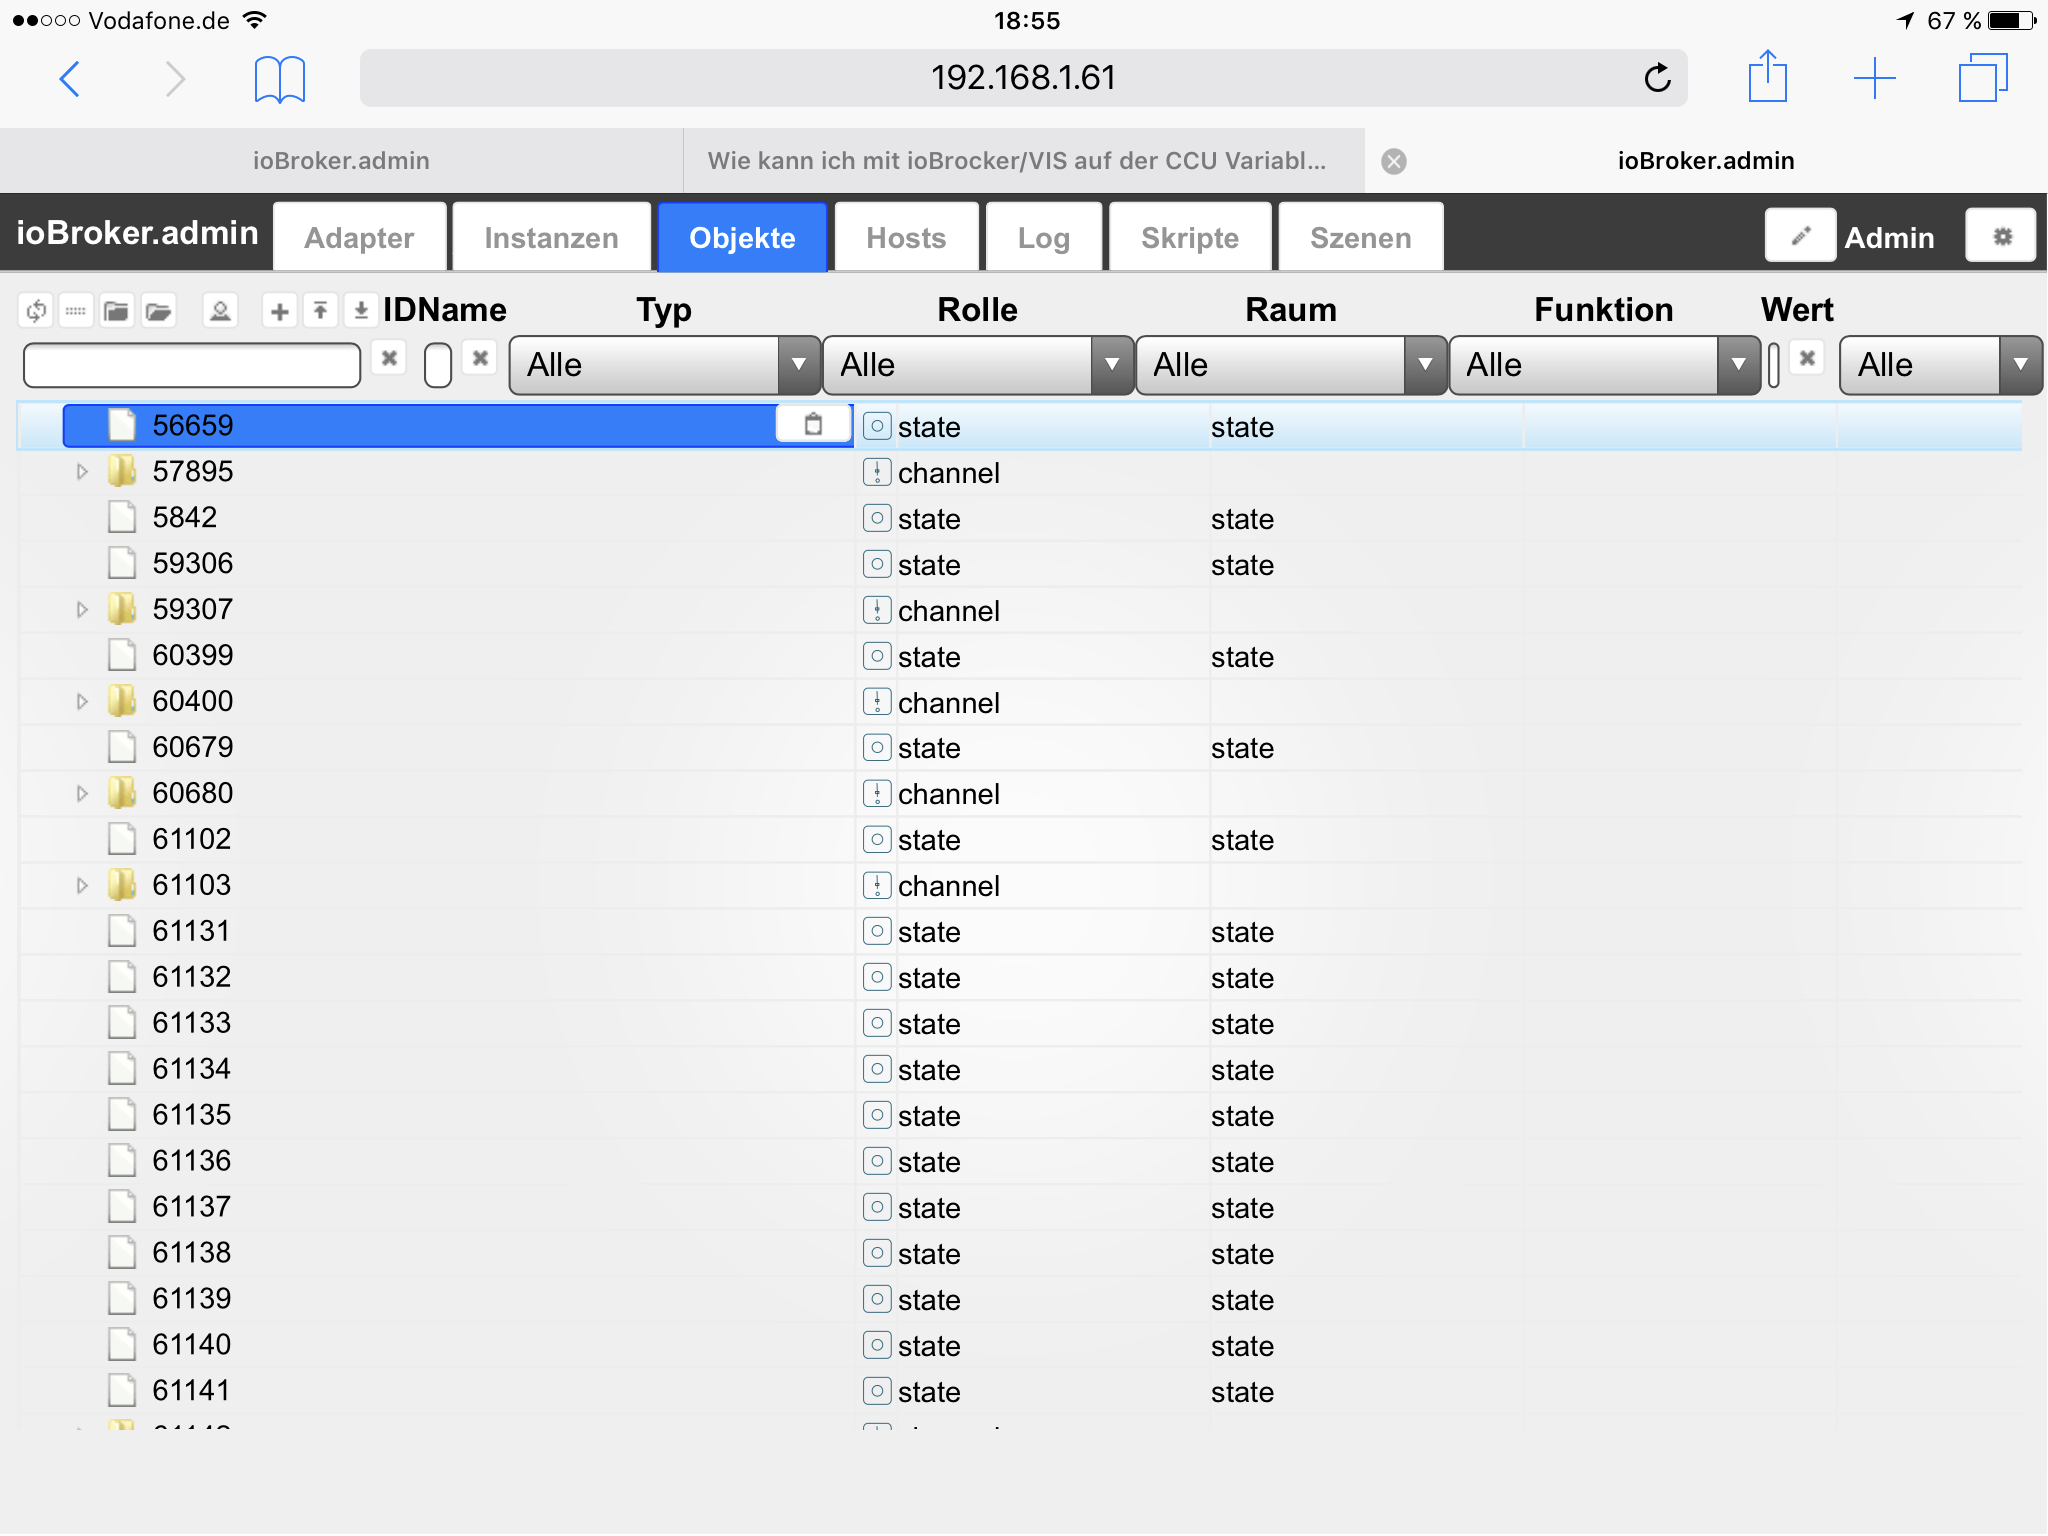Viewport: 2048px width, 1536px height.
Task: Expand the 57895 channel folder
Action: click(82, 471)
